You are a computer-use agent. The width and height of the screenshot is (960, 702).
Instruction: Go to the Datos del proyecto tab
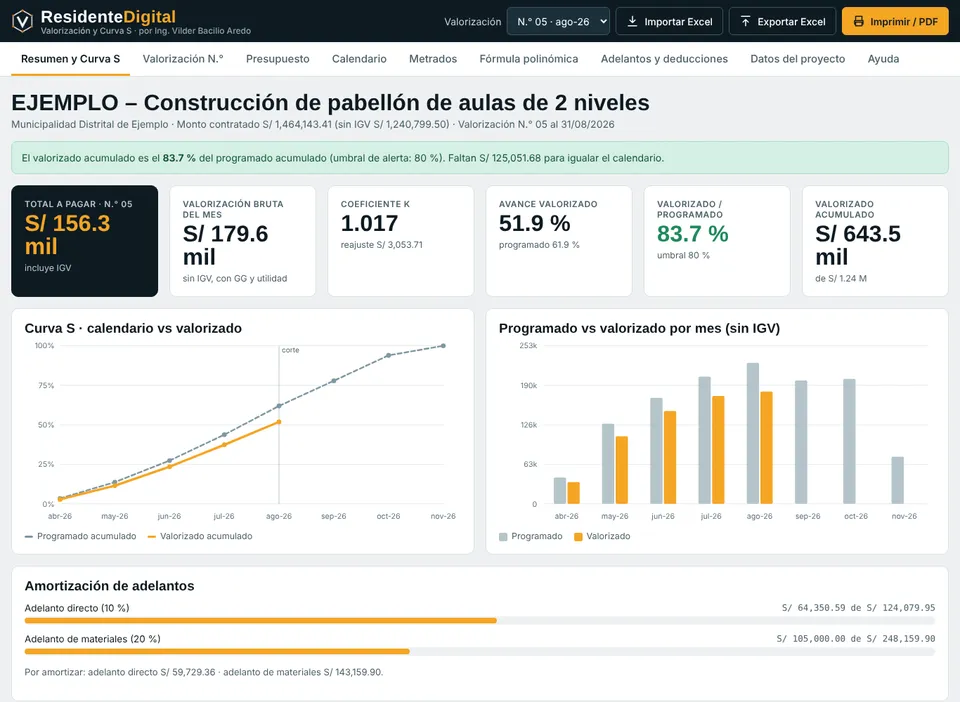[x=798, y=59]
